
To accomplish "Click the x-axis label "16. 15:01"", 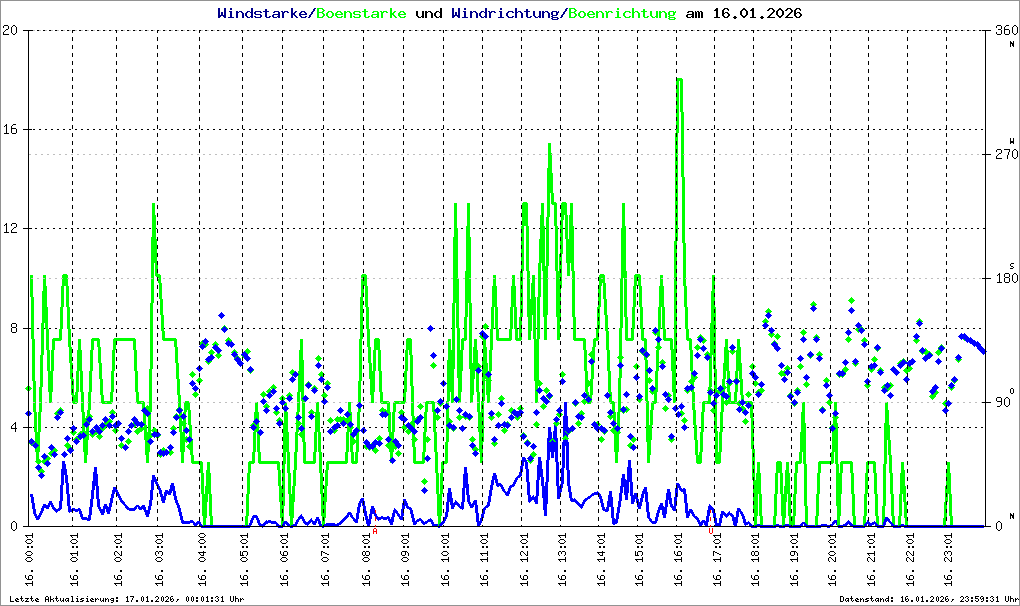I will (639, 560).
